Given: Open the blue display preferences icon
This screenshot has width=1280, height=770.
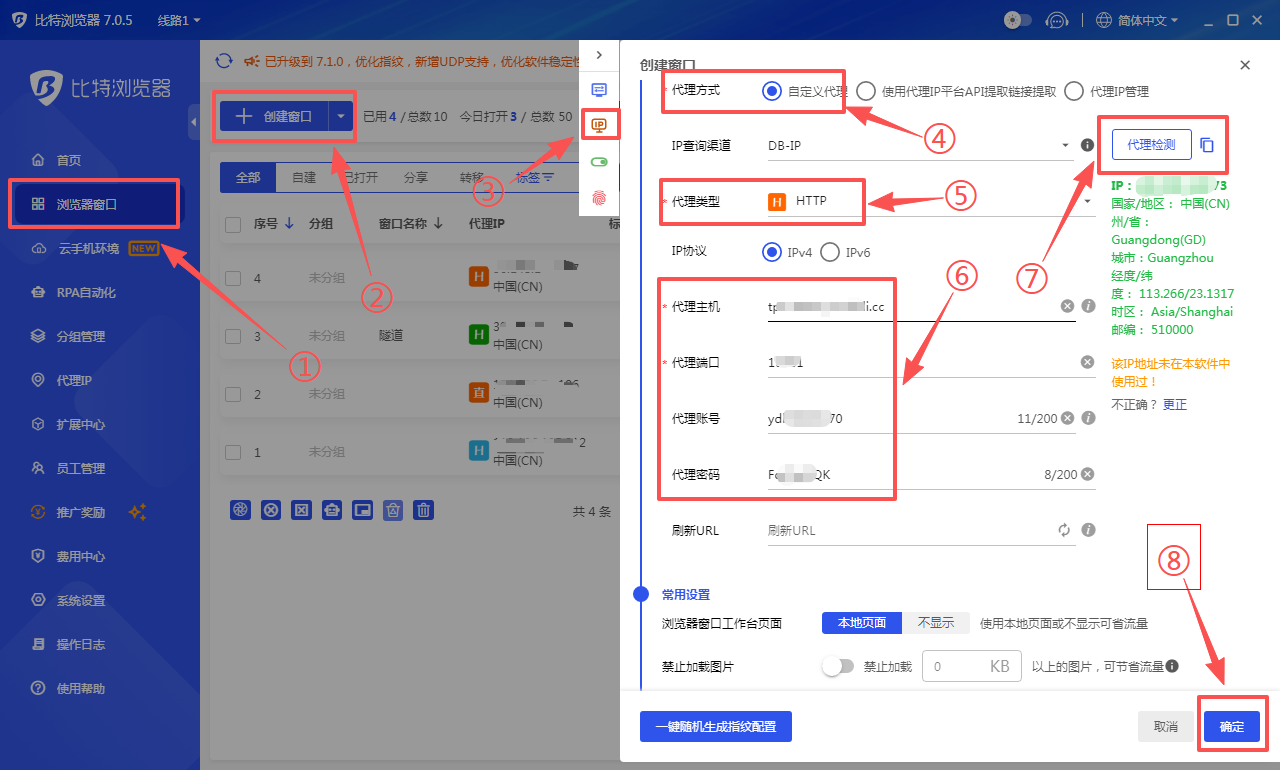Looking at the screenshot, I should pos(600,90).
